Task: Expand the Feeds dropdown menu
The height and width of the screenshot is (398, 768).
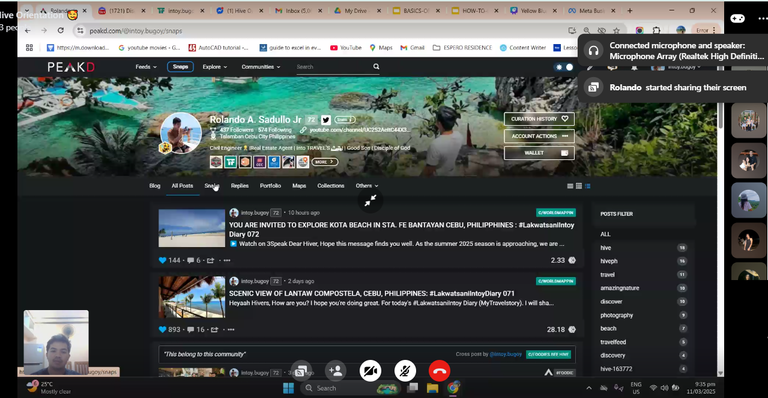Action: 146,67
